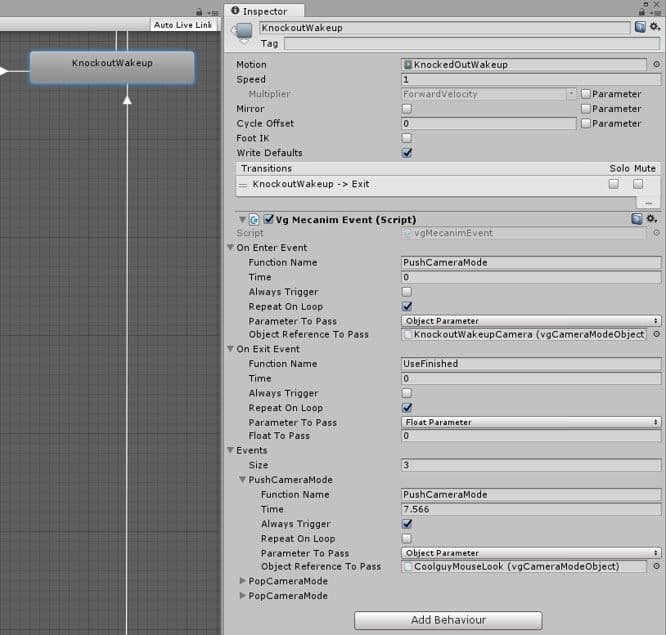Remove transition using the minus button

pyautogui.click(x=648, y=202)
